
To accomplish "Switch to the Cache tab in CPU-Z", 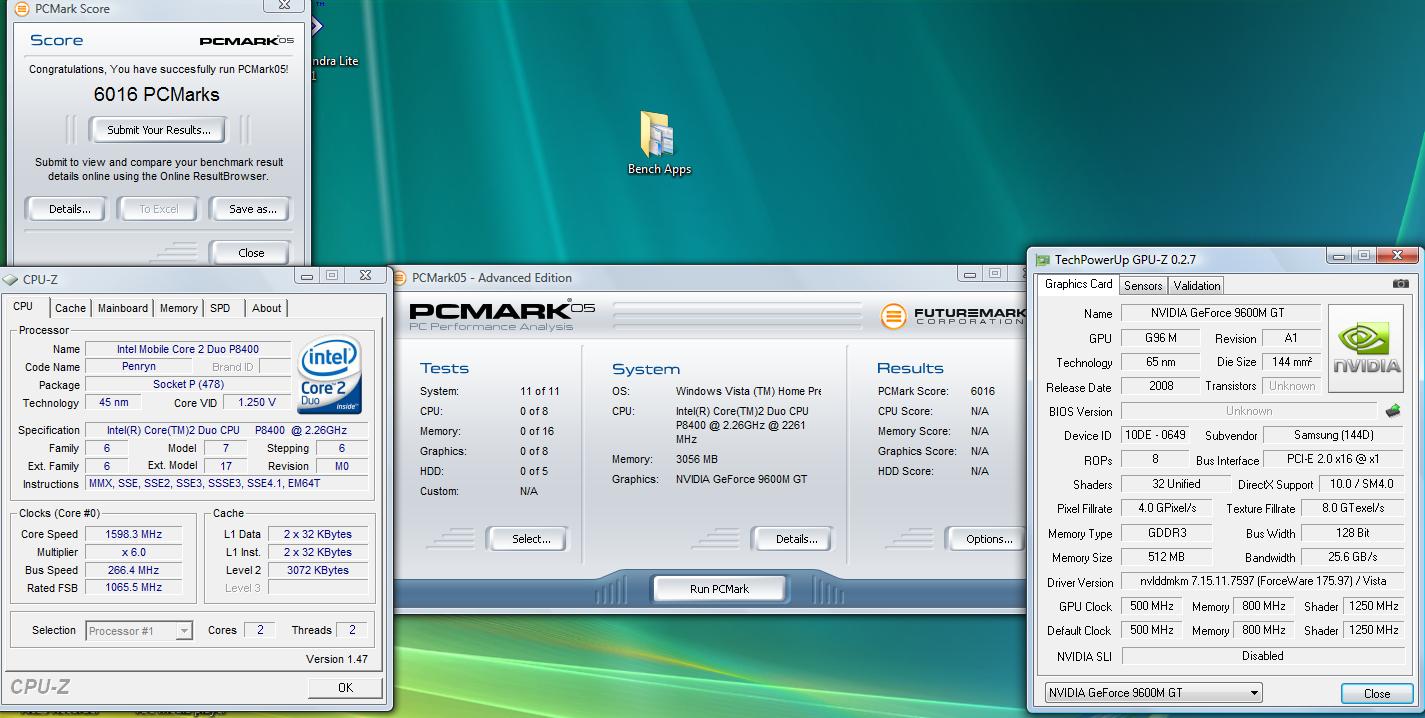I will click(70, 308).
